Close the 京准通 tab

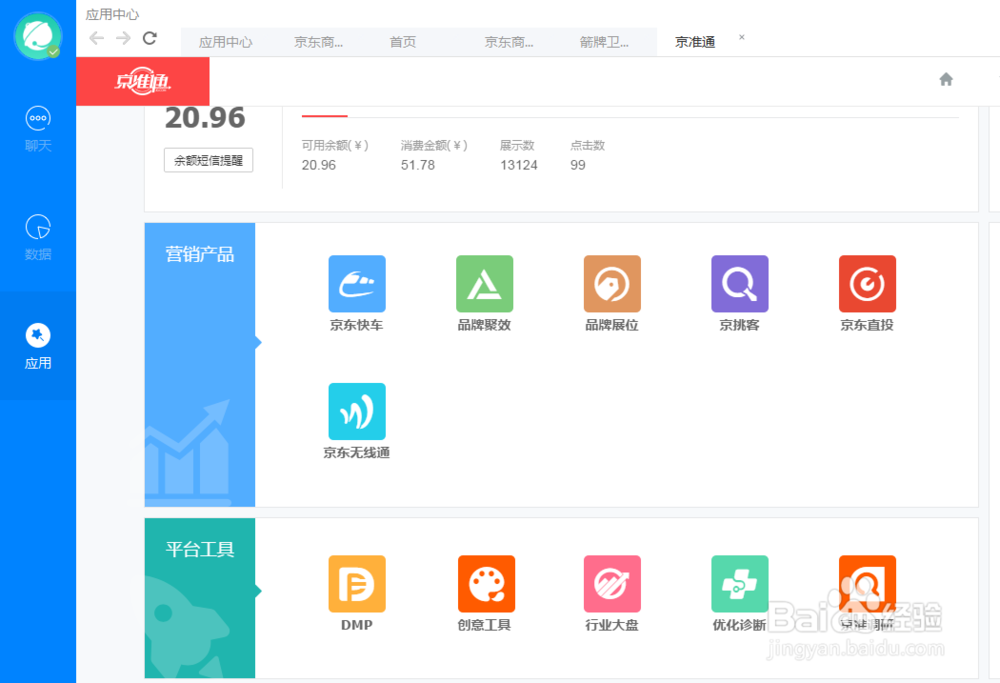(x=742, y=37)
